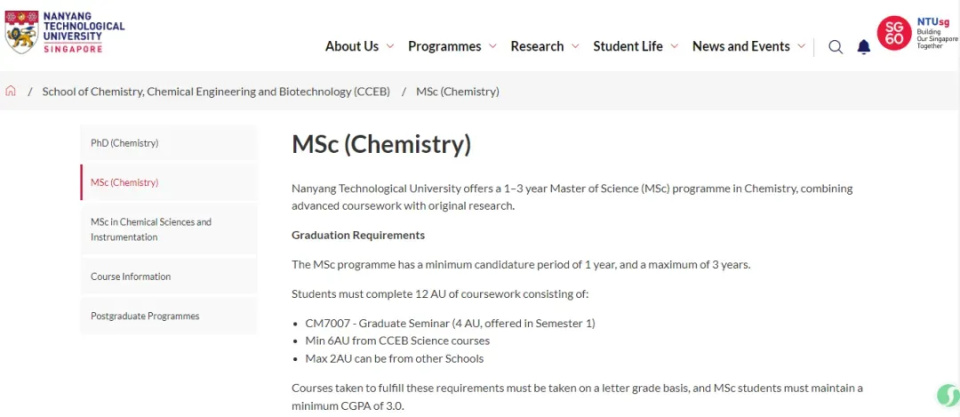Viewport: 960px width, 417px height.
Task: Click the notifications bell icon
Action: click(x=864, y=47)
